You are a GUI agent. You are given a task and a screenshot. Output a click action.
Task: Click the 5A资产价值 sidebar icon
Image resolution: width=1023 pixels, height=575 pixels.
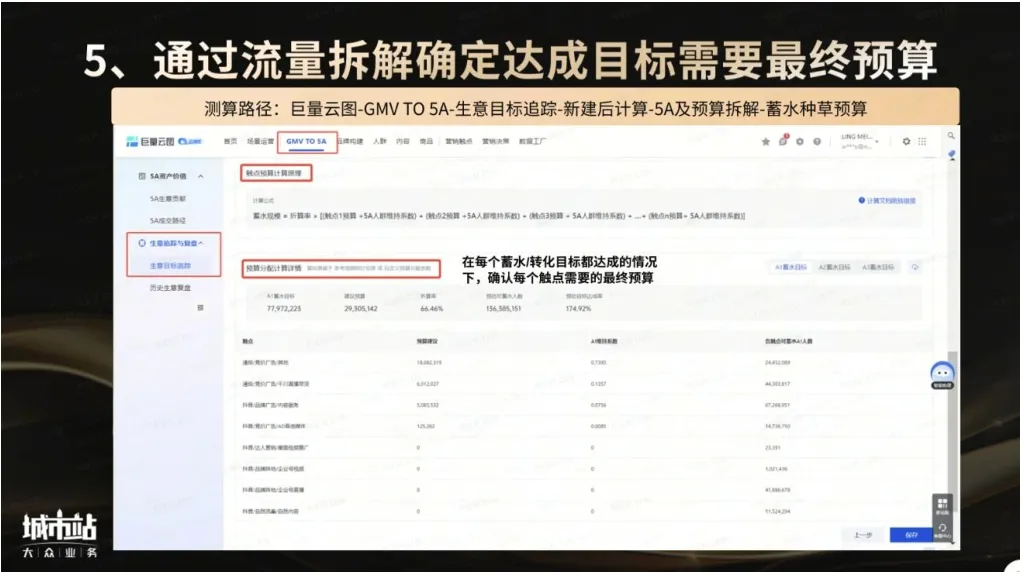(x=142, y=176)
